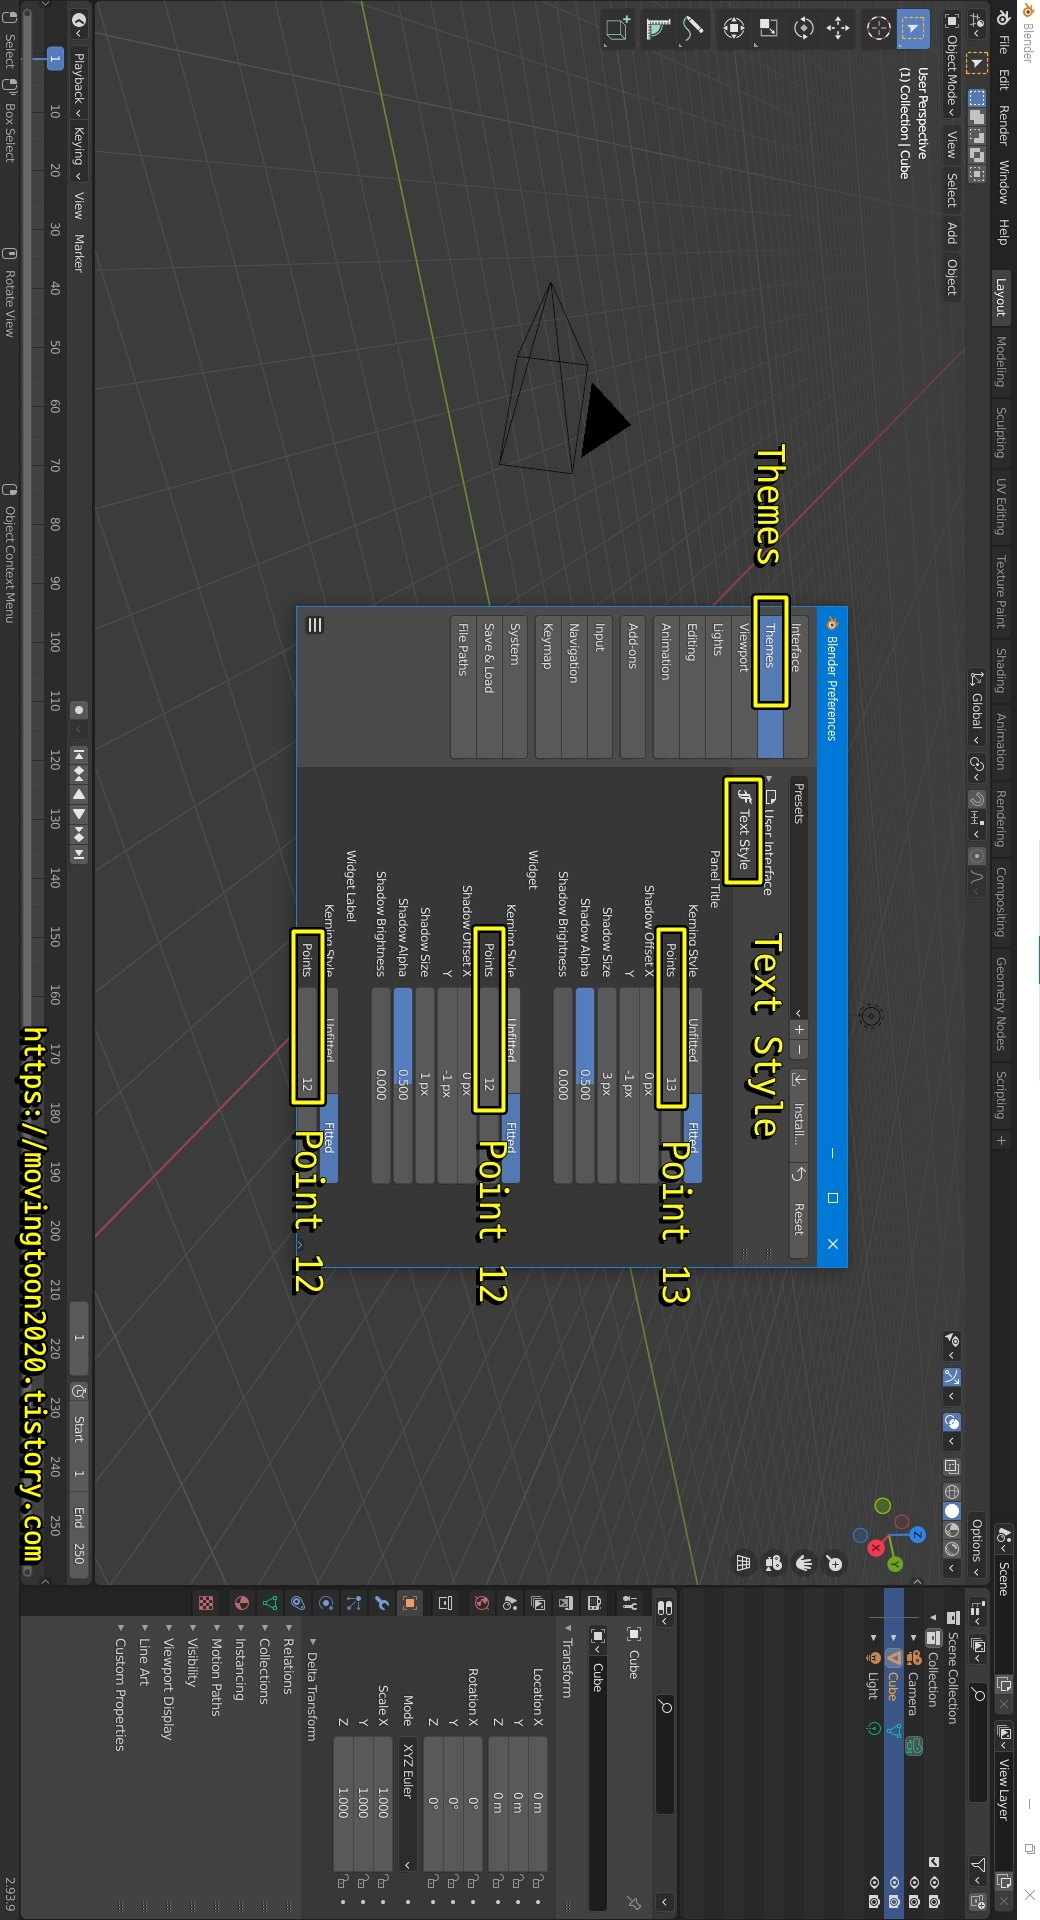
Task: Switch perspective/orthographic with the grid icon
Action: pos(743,1563)
